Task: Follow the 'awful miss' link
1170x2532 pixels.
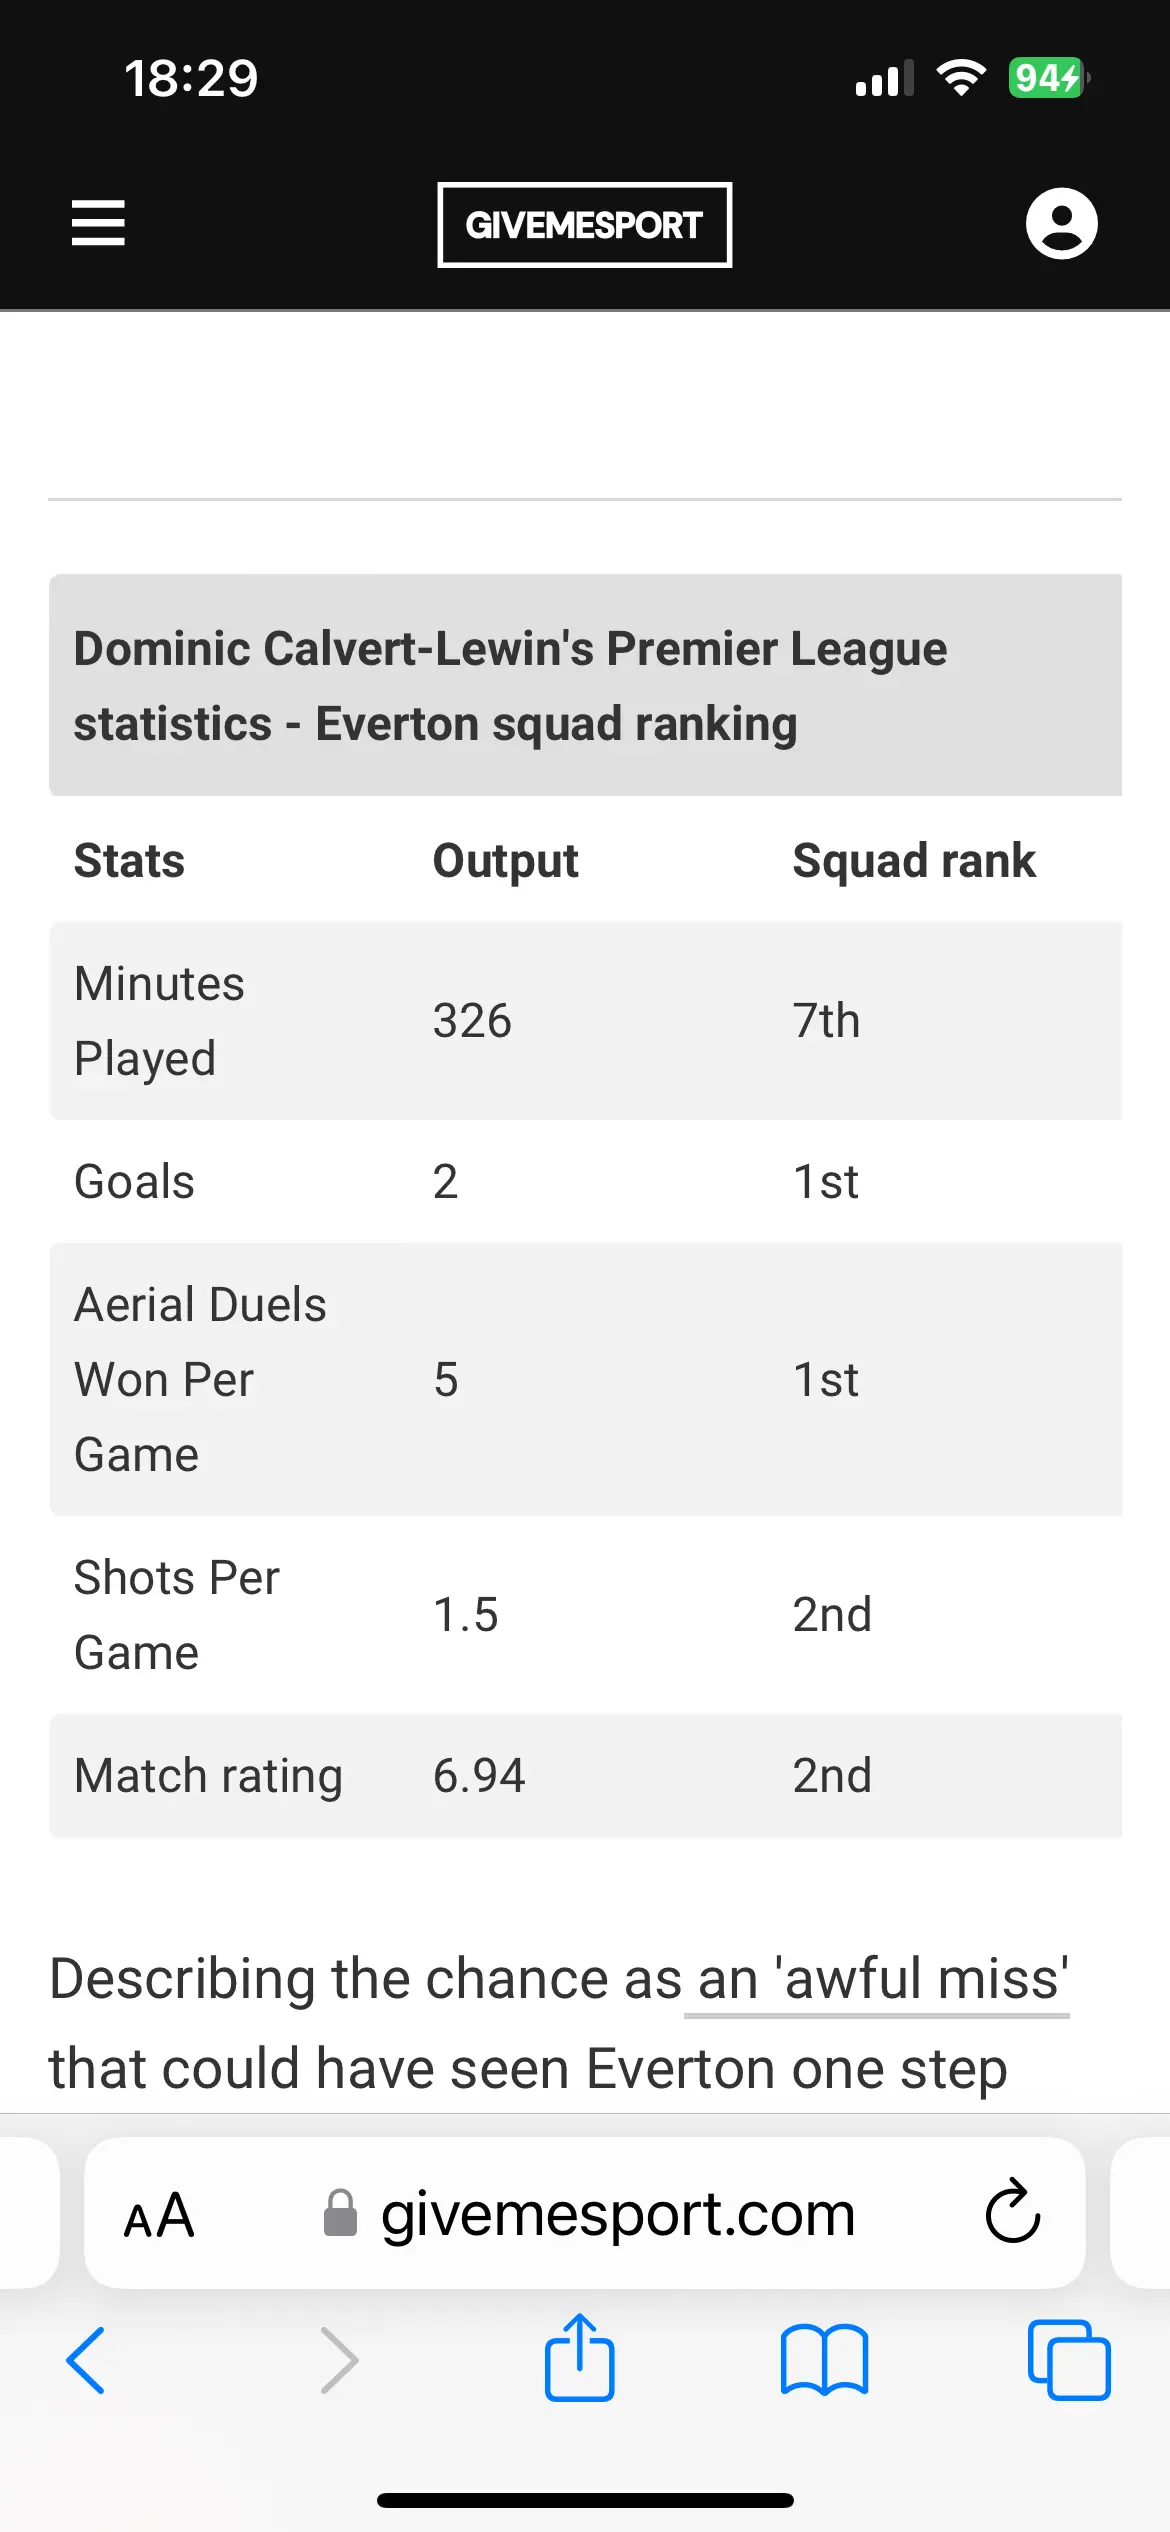Action: click(878, 1979)
